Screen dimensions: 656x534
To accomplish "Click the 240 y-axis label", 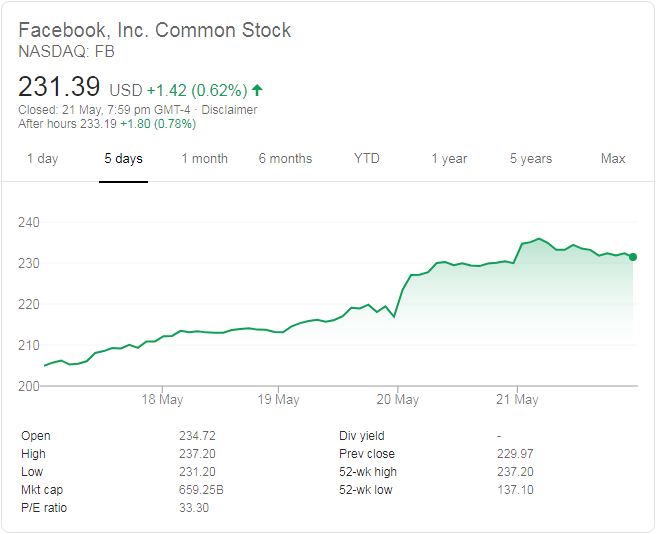I will (x=28, y=222).
